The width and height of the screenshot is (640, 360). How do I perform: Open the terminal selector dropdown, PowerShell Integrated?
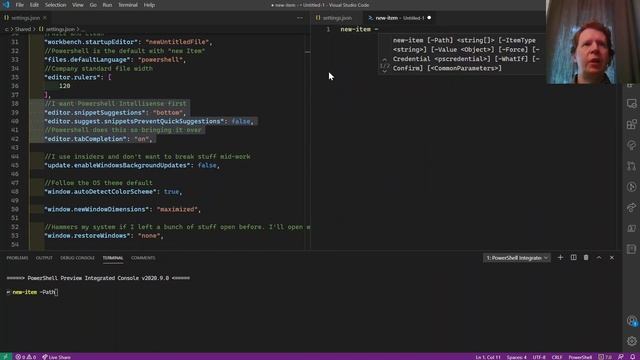tap(517, 258)
